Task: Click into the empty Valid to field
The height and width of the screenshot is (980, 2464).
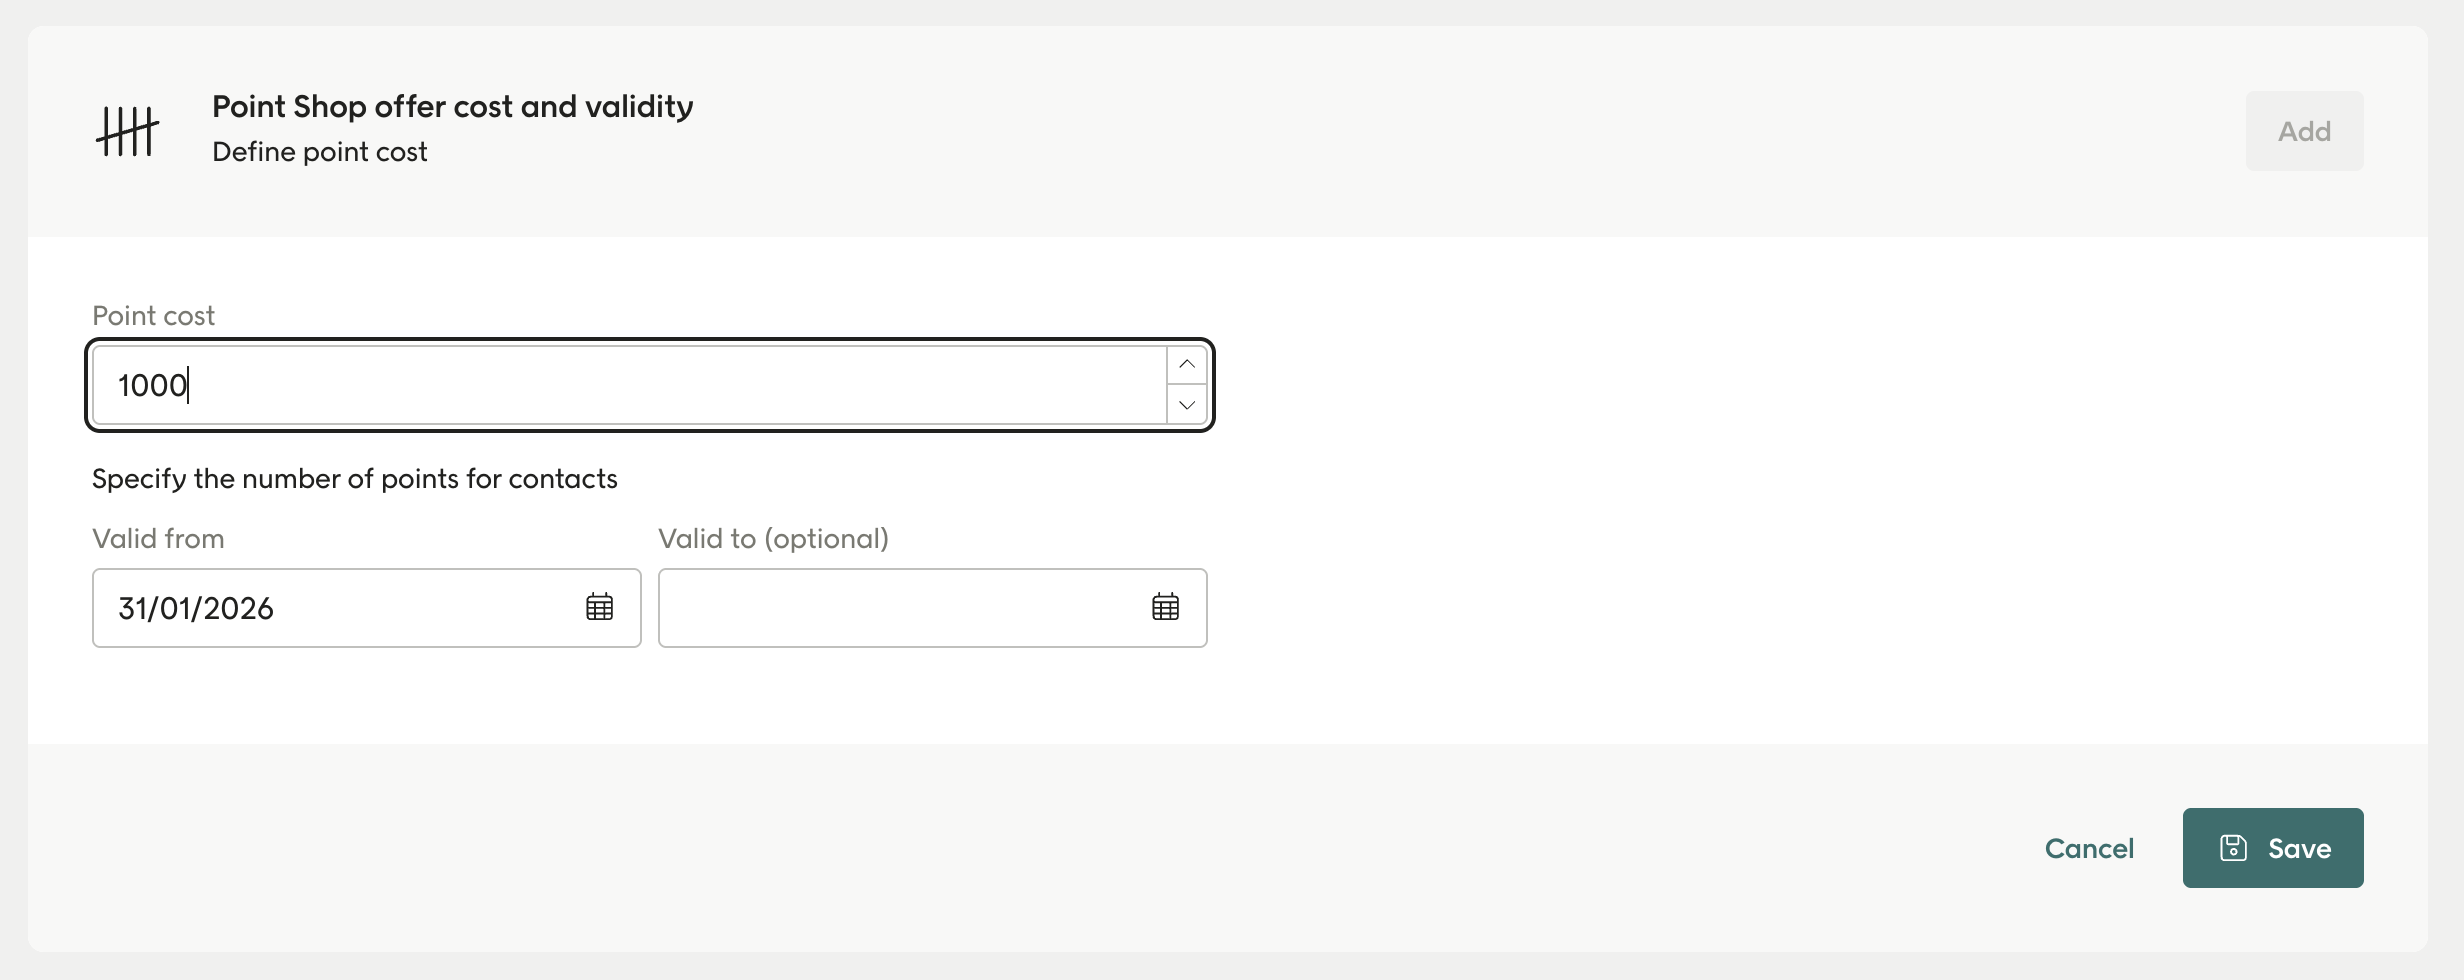Action: tap(900, 608)
